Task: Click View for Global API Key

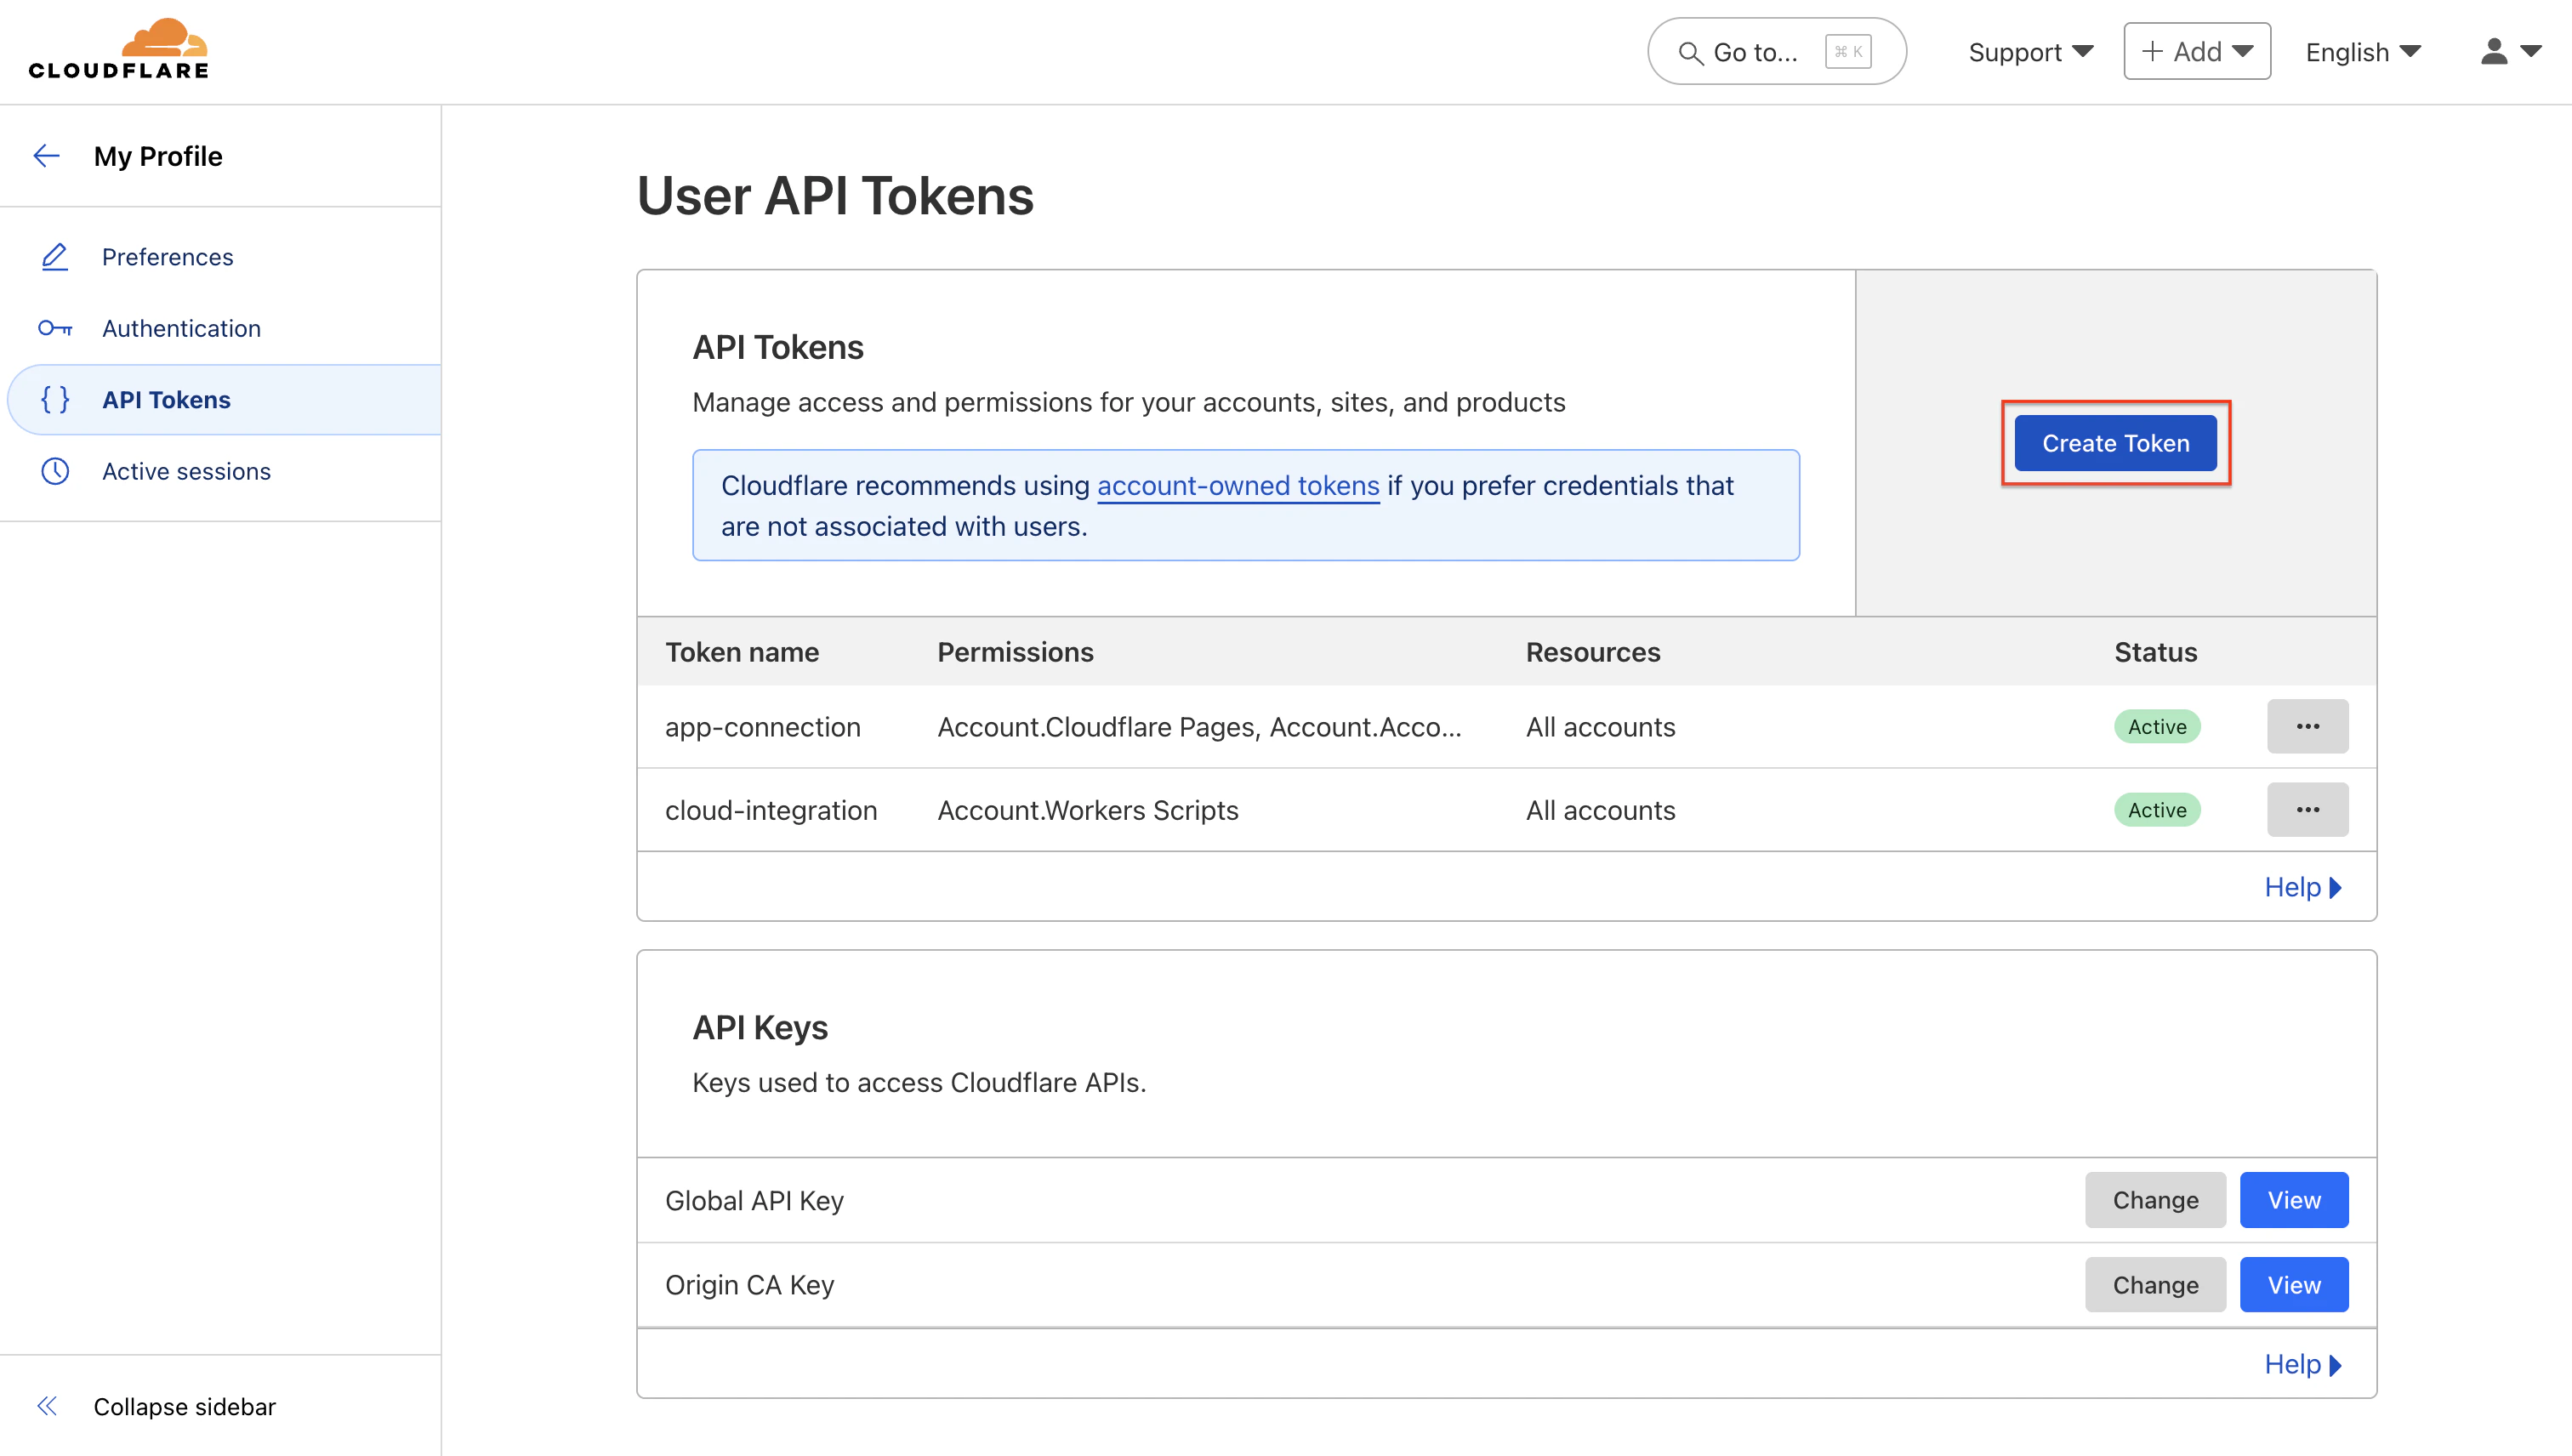Action: tap(2293, 1200)
